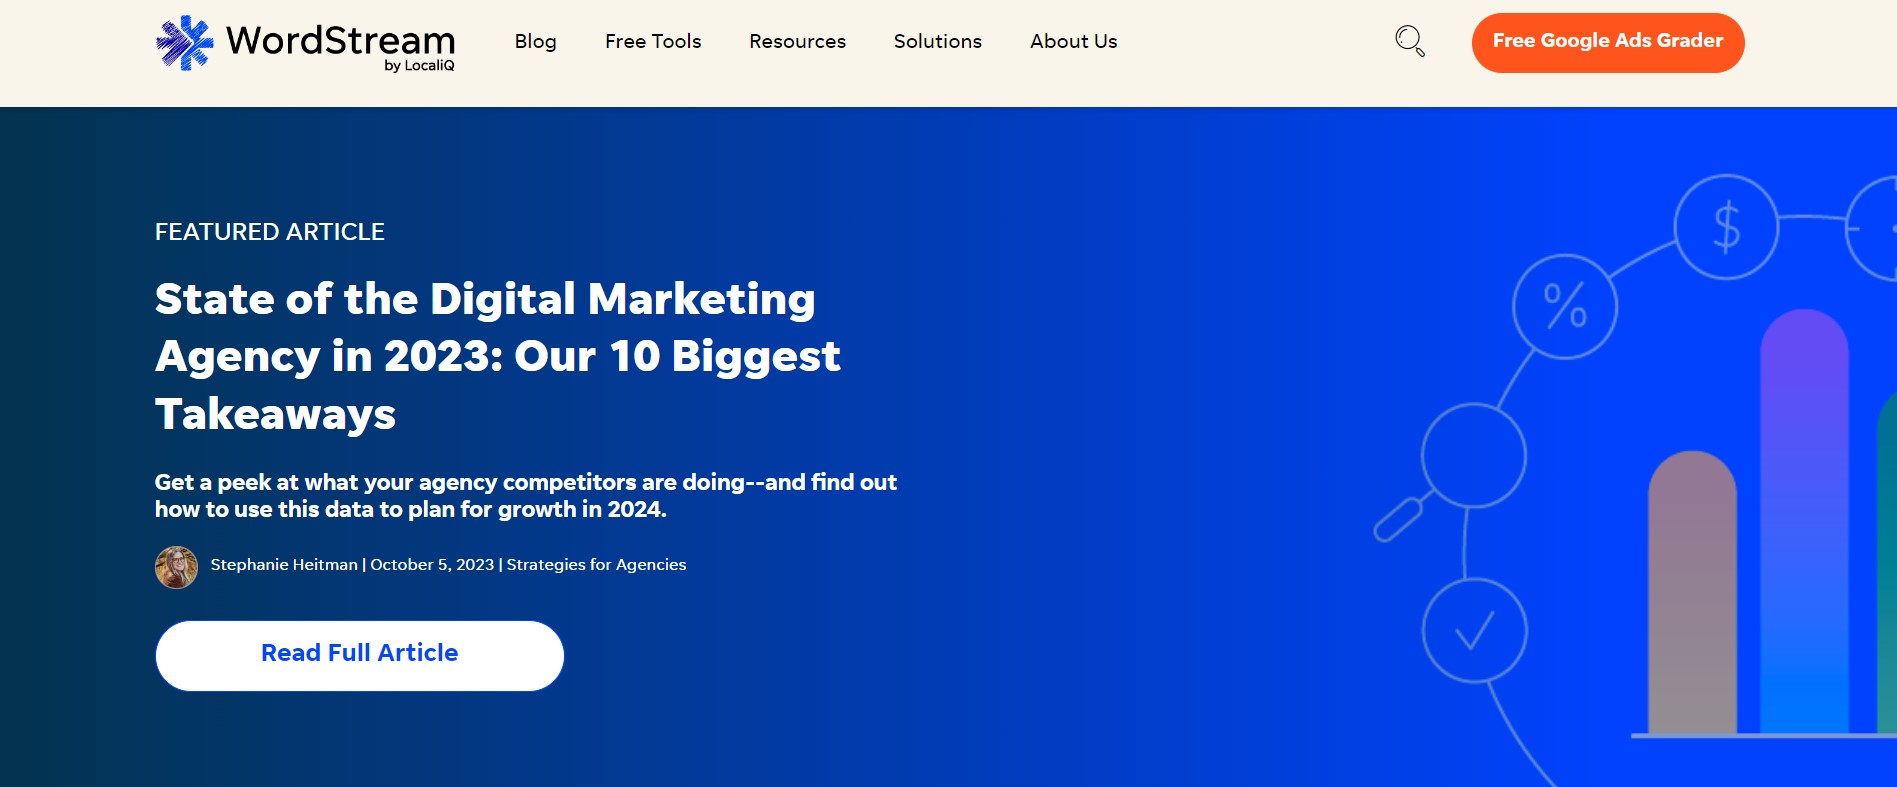Click Stephanie Heitman's author avatar

coord(176,567)
